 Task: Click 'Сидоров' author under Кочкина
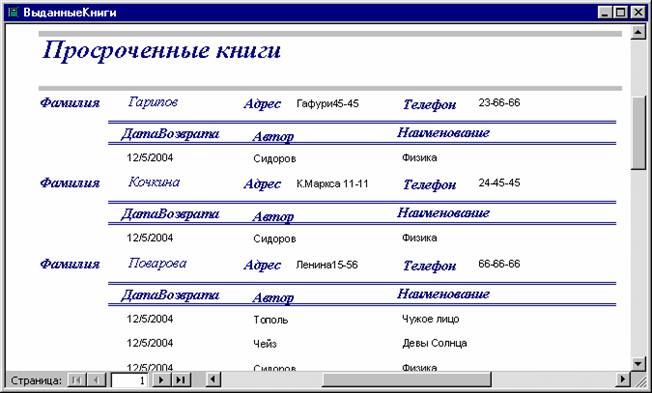(x=274, y=239)
